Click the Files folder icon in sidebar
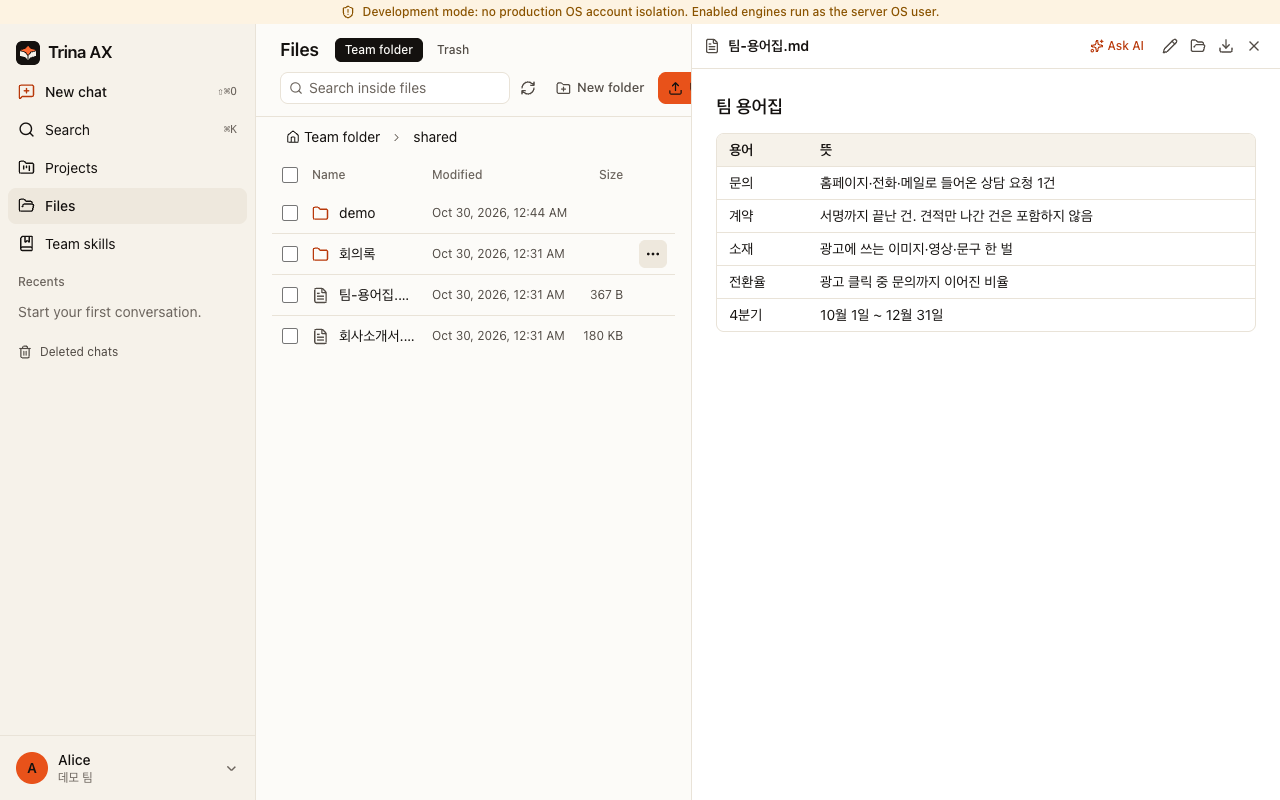 click(27, 206)
